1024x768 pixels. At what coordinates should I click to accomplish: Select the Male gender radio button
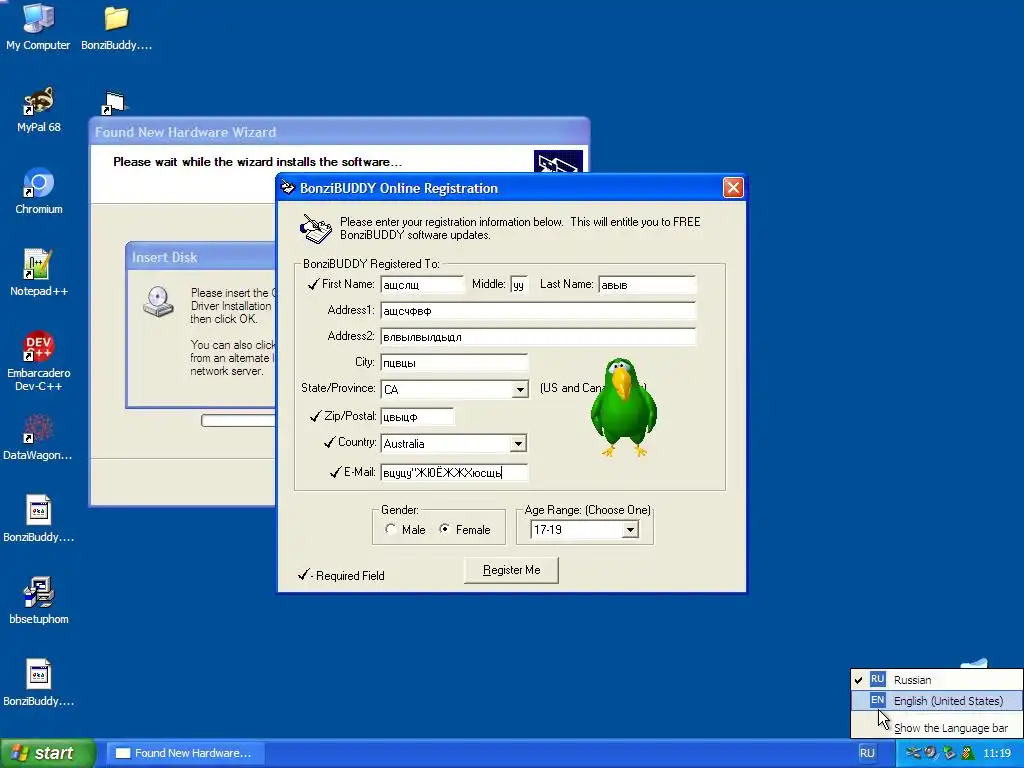point(391,530)
